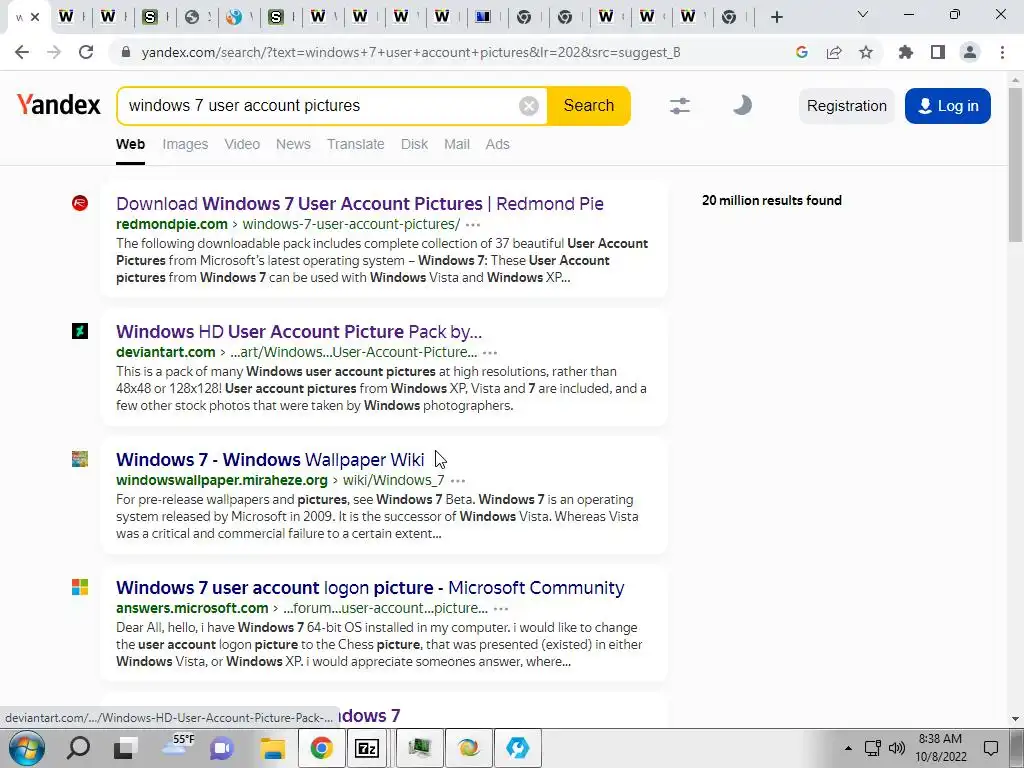Click answers.microsoft.com URL
Screen dimensions: 1024x768
[192, 608]
